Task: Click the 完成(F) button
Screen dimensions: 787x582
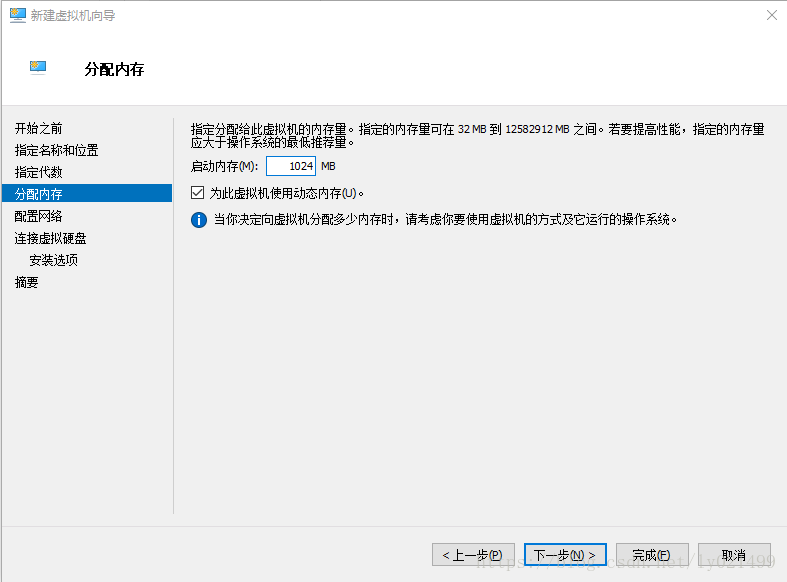Action: pyautogui.click(x=652, y=555)
